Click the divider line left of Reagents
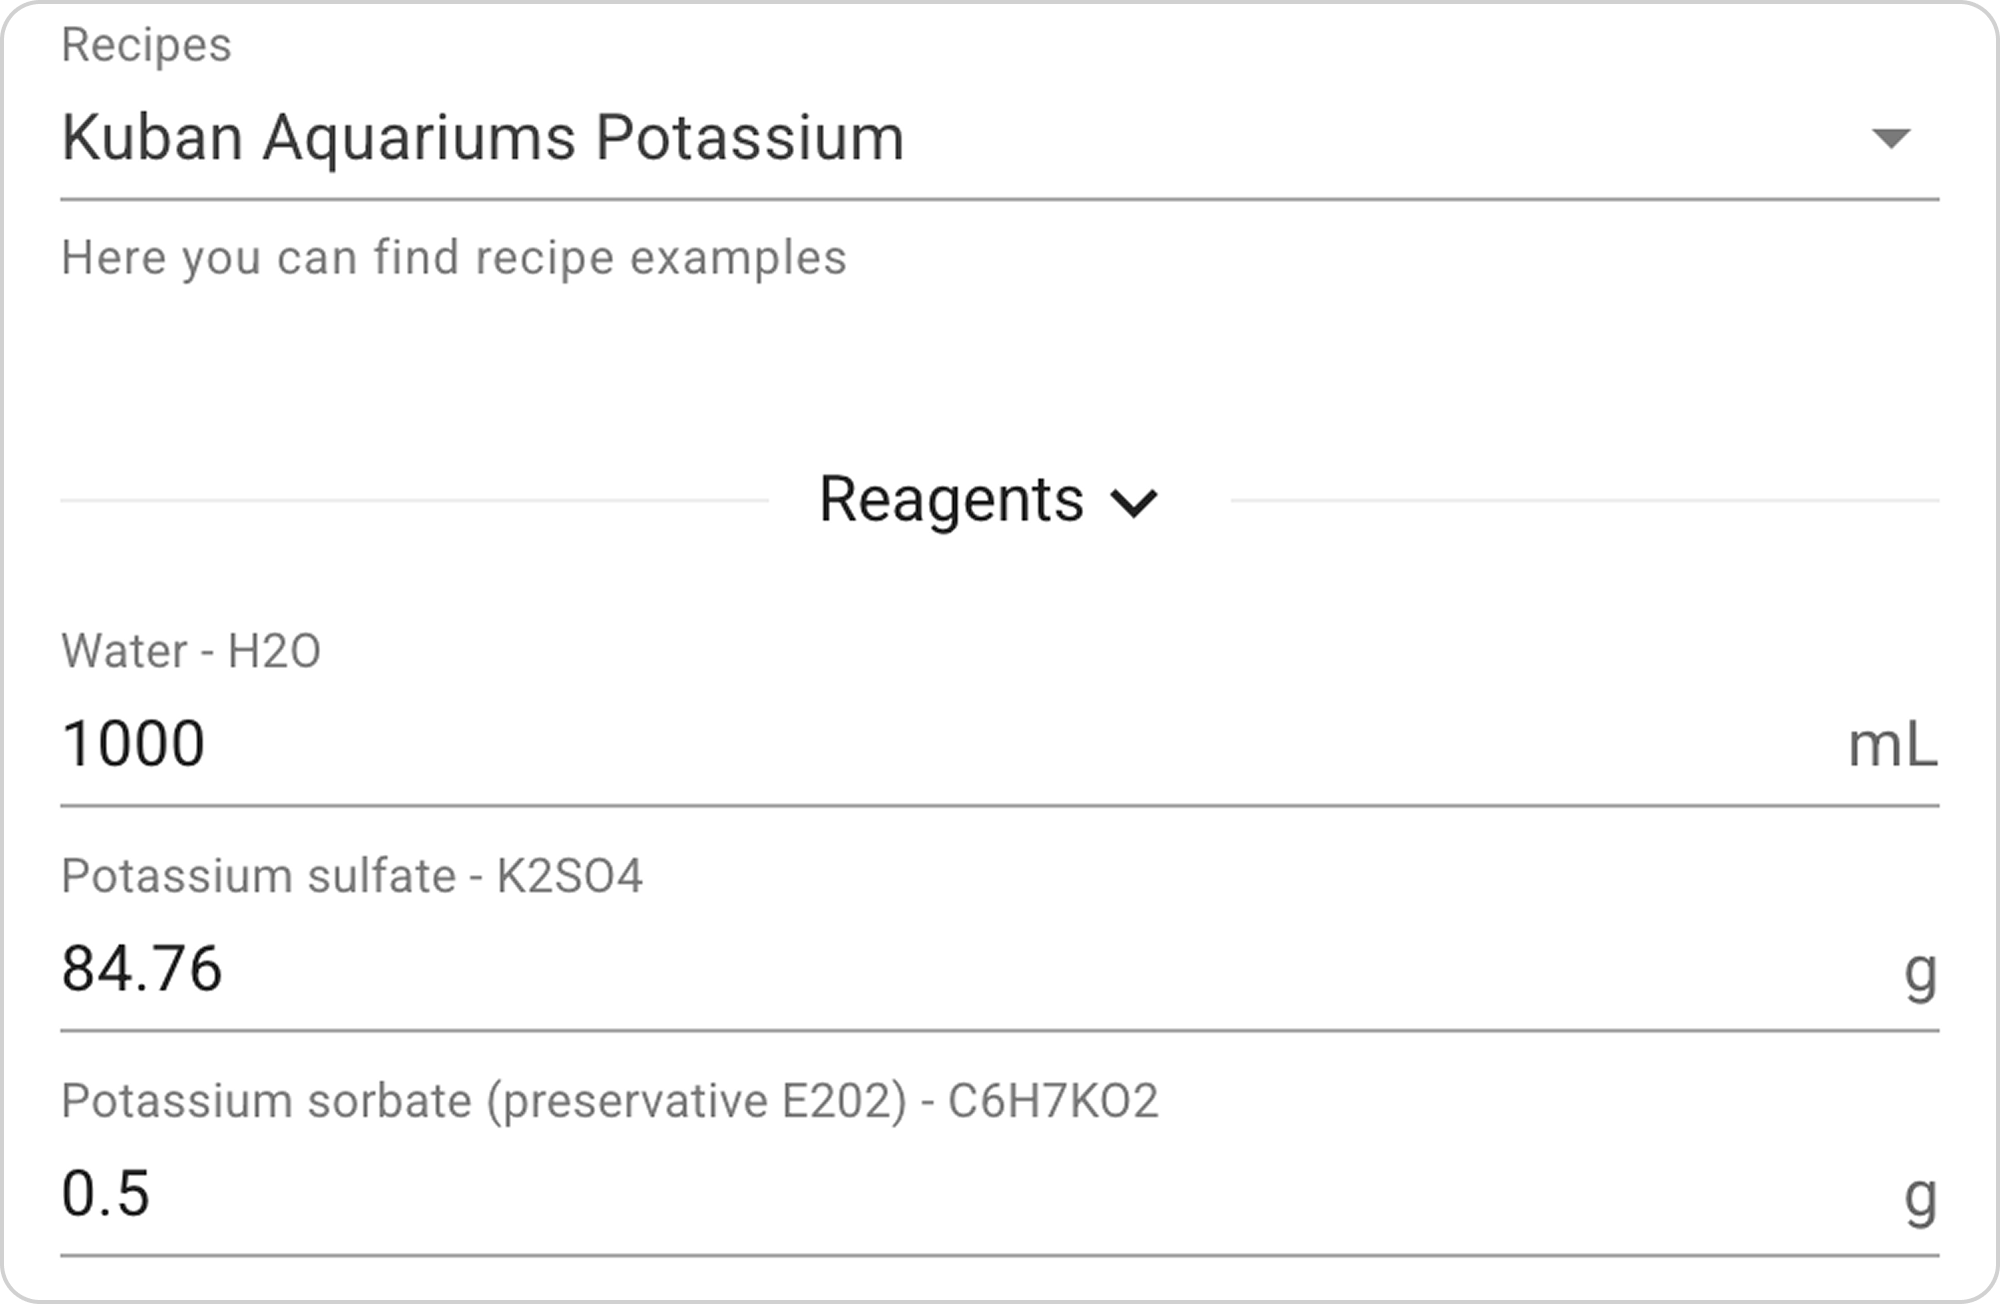The image size is (2000, 1304). click(414, 500)
